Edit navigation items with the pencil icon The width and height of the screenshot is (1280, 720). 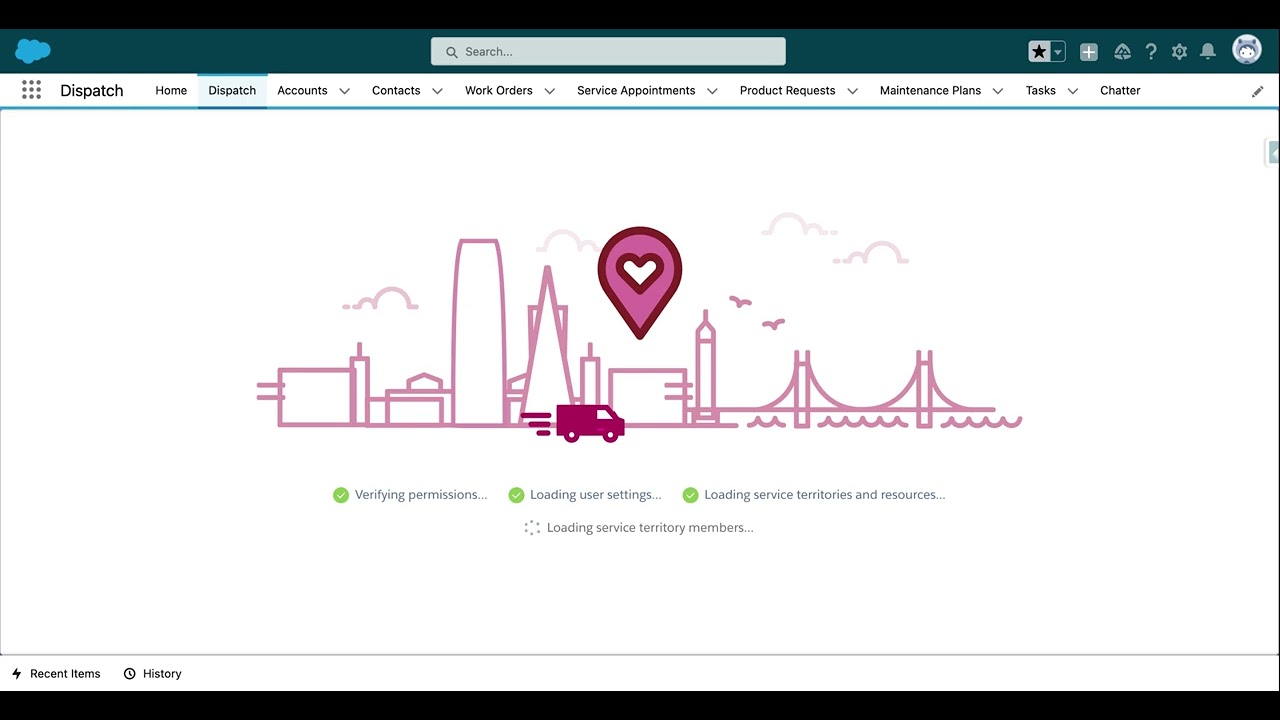[x=1258, y=91]
